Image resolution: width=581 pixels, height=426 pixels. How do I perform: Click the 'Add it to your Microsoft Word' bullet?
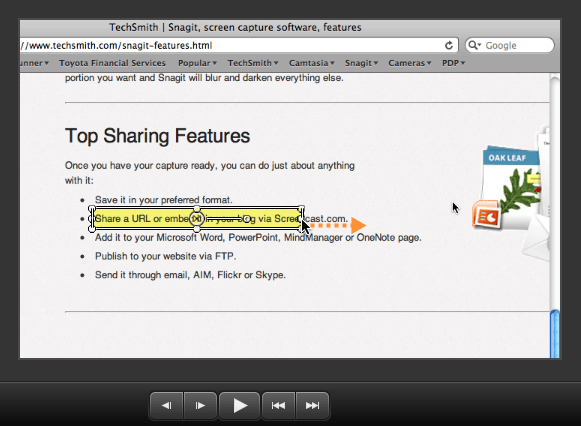point(258,237)
